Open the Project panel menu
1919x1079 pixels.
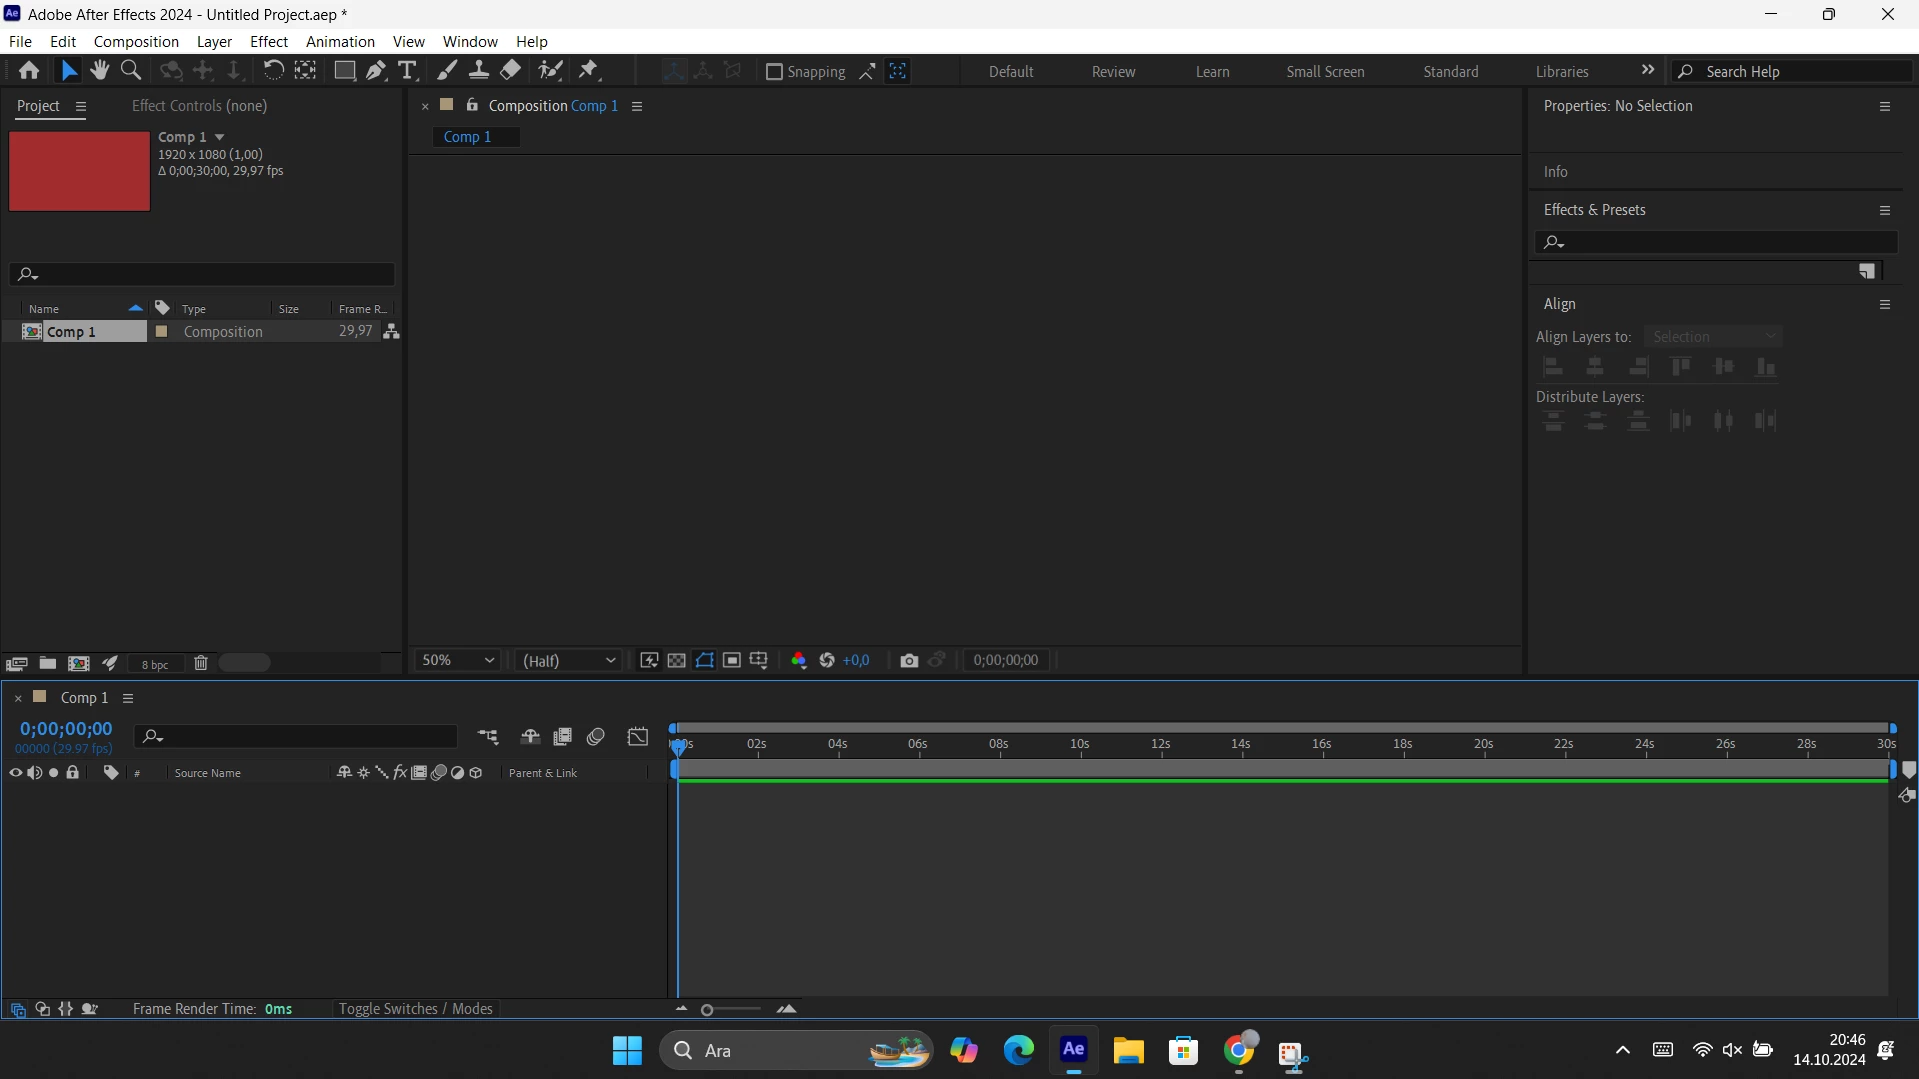tap(81, 106)
